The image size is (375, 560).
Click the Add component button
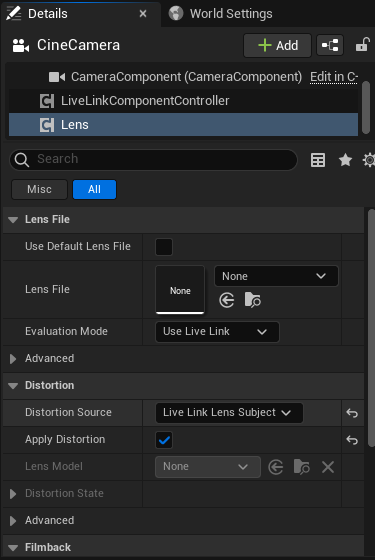[x=278, y=45]
